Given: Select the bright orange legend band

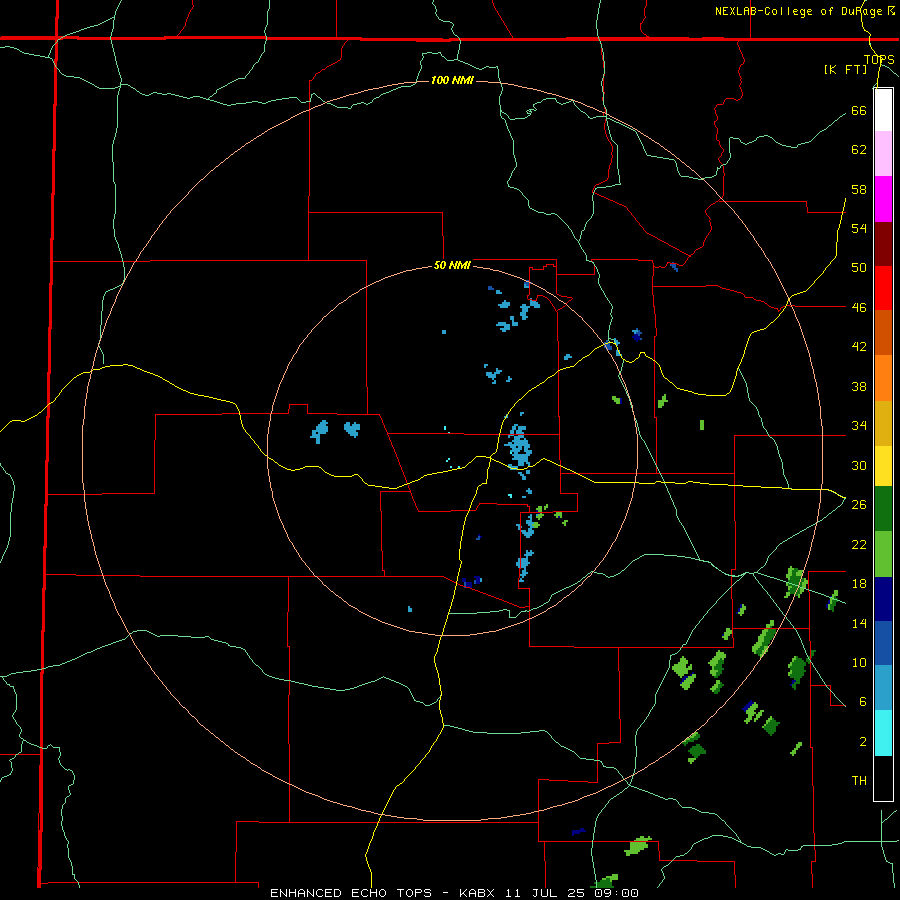Looking at the screenshot, I should click(x=883, y=378).
